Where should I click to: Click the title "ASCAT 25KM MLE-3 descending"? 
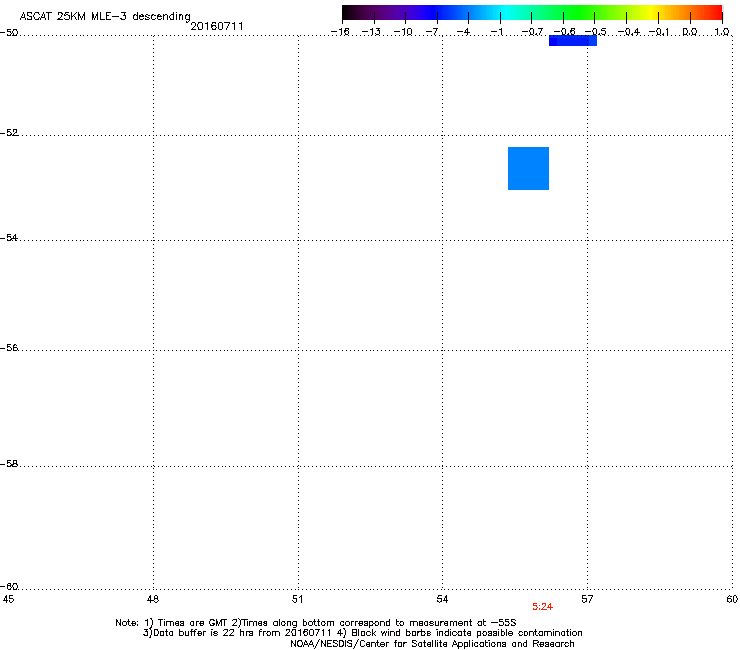tap(105, 16)
